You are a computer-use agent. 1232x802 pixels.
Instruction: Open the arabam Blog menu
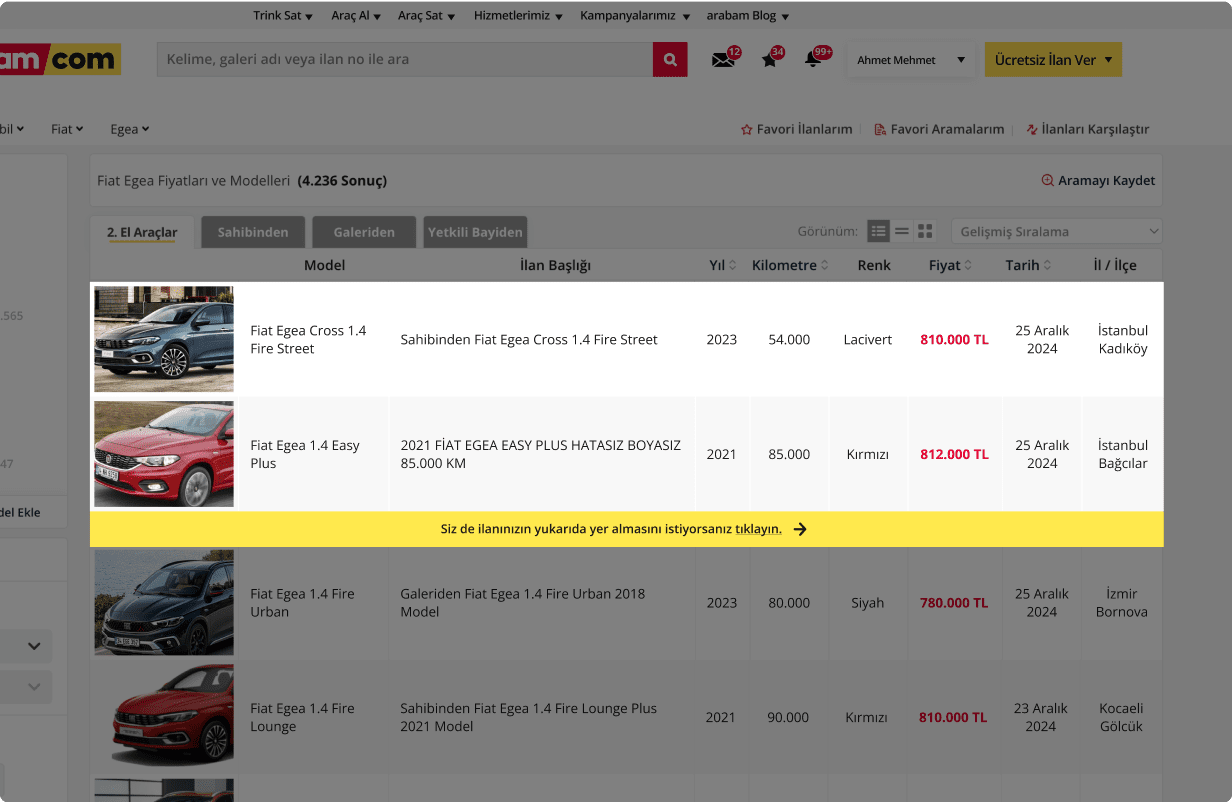point(748,16)
